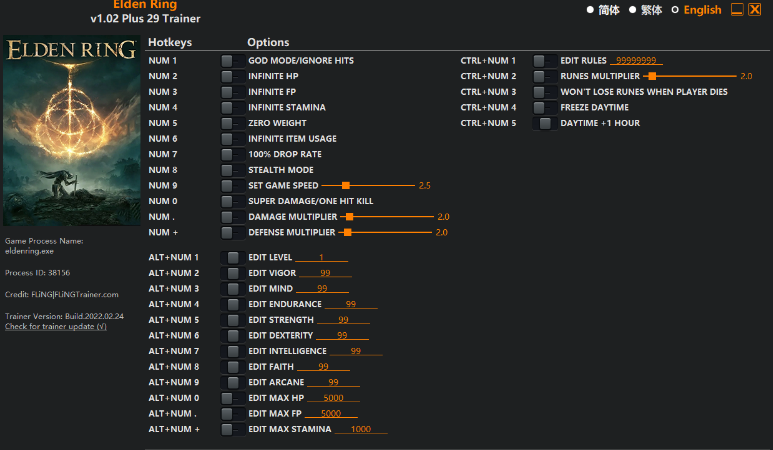Apply Edit Mind button

point(233,289)
